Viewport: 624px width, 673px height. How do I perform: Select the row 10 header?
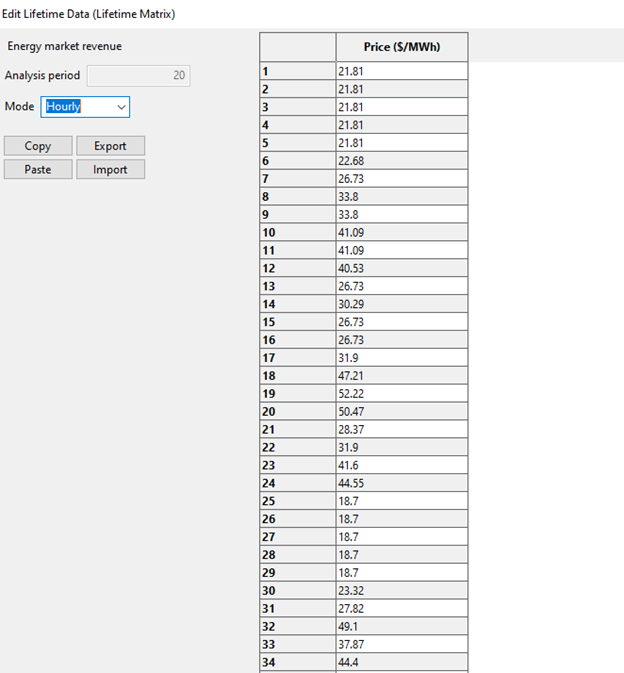point(297,233)
